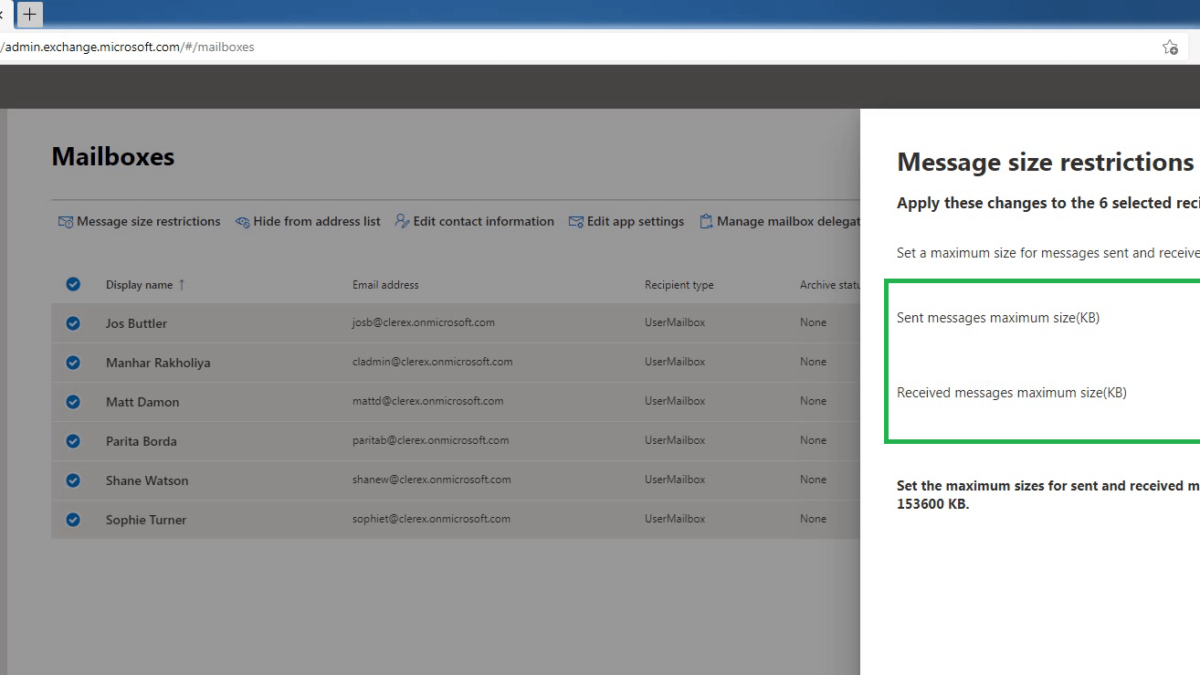Image resolution: width=1200 pixels, height=675 pixels.
Task: Click the Edit contact information person icon
Action: [x=402, y=221]
